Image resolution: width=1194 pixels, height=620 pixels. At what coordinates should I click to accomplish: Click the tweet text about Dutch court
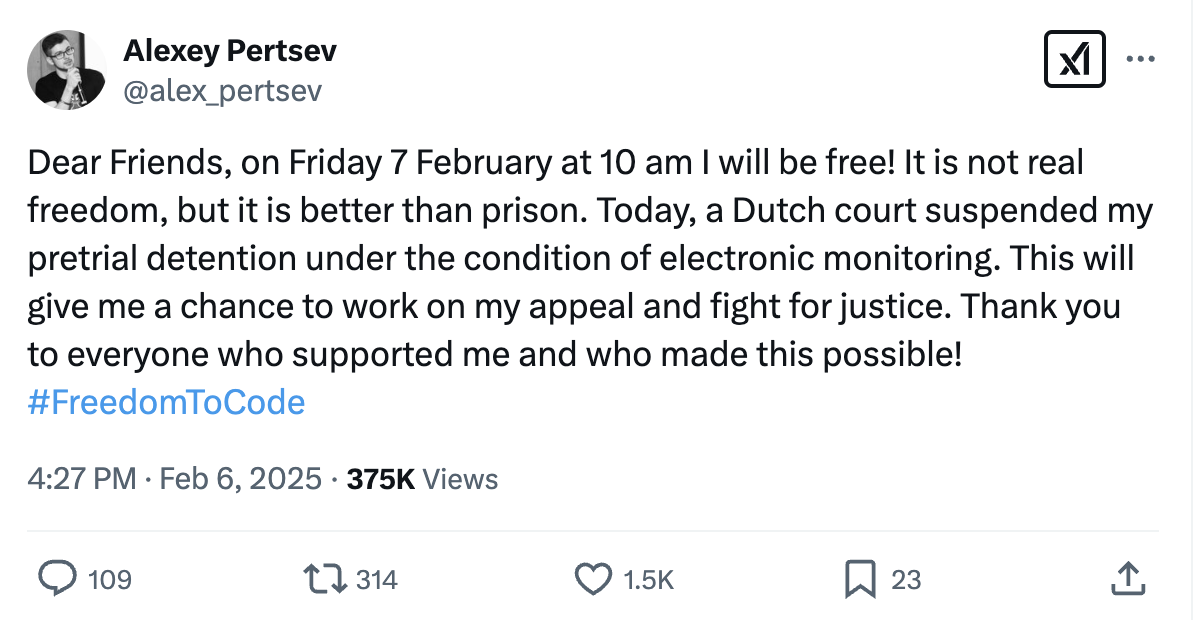coord(590,258)
